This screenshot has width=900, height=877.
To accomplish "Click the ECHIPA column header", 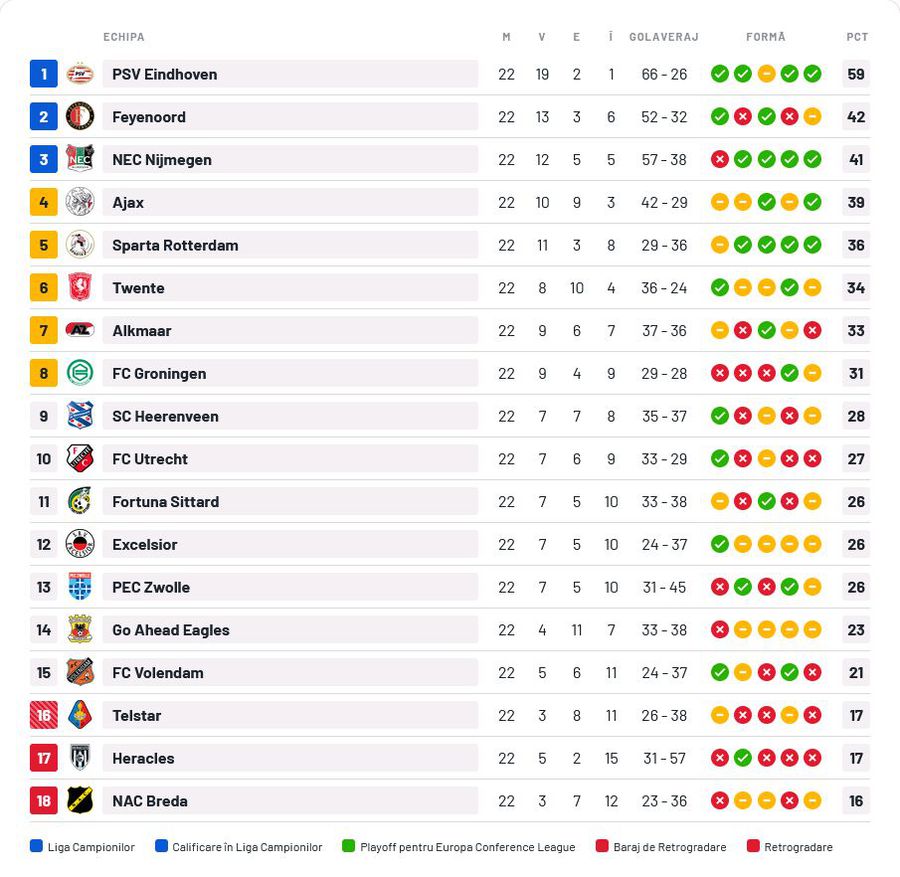I will (124, 37).
